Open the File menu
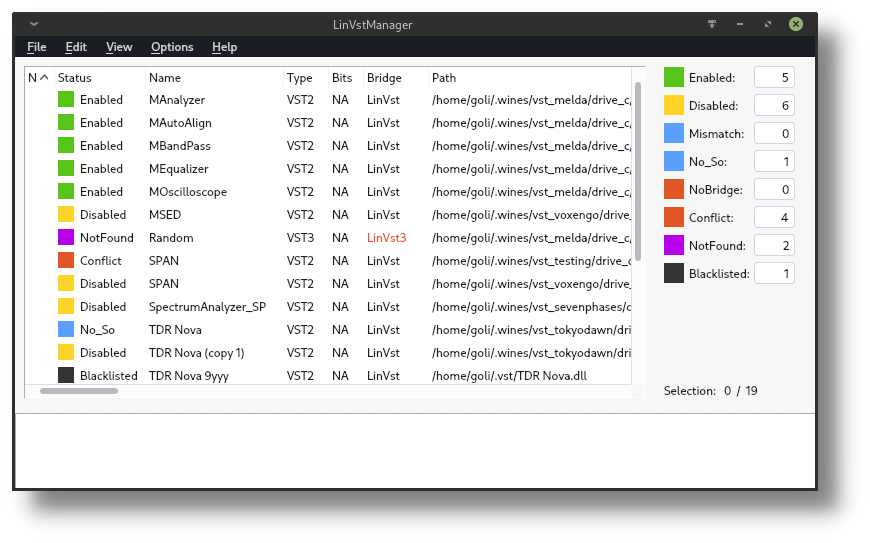The image size is (870, 543). (x=37, y=47)
